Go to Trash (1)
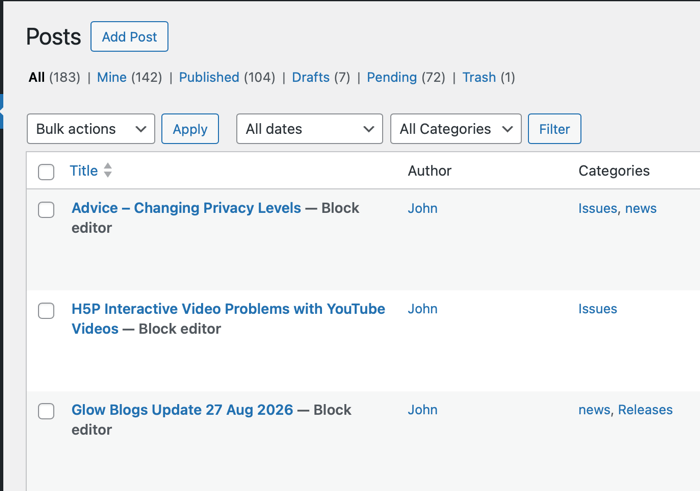 click(x=488, y=77)
